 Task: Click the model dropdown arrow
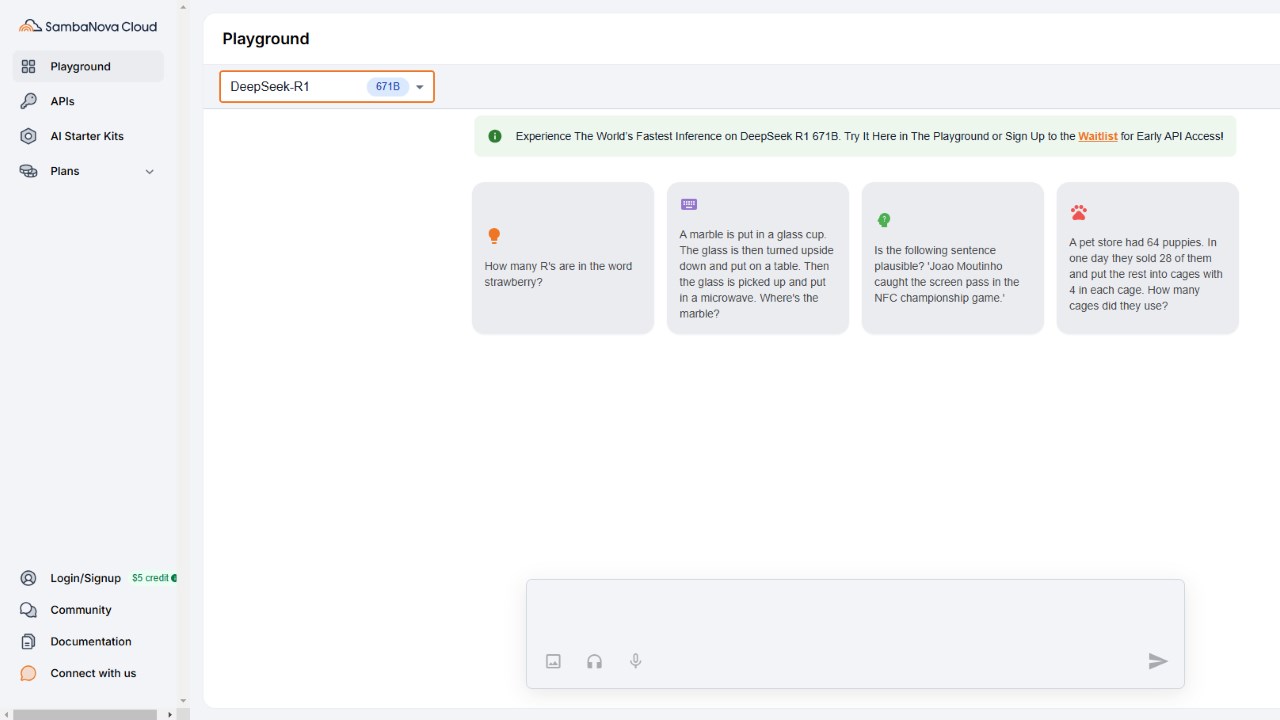point(420,87)
